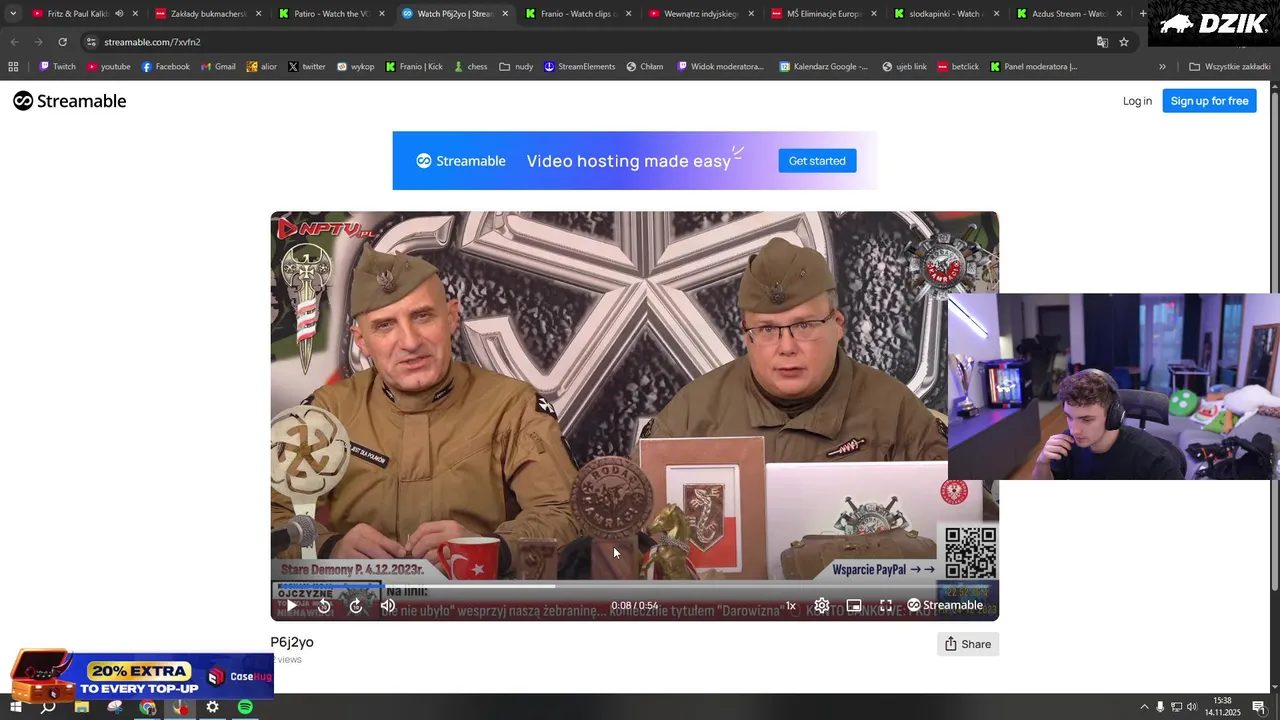Screen dimensions: 1280x720
Task: Open Chłam bookmark
Action: point(644,67)
